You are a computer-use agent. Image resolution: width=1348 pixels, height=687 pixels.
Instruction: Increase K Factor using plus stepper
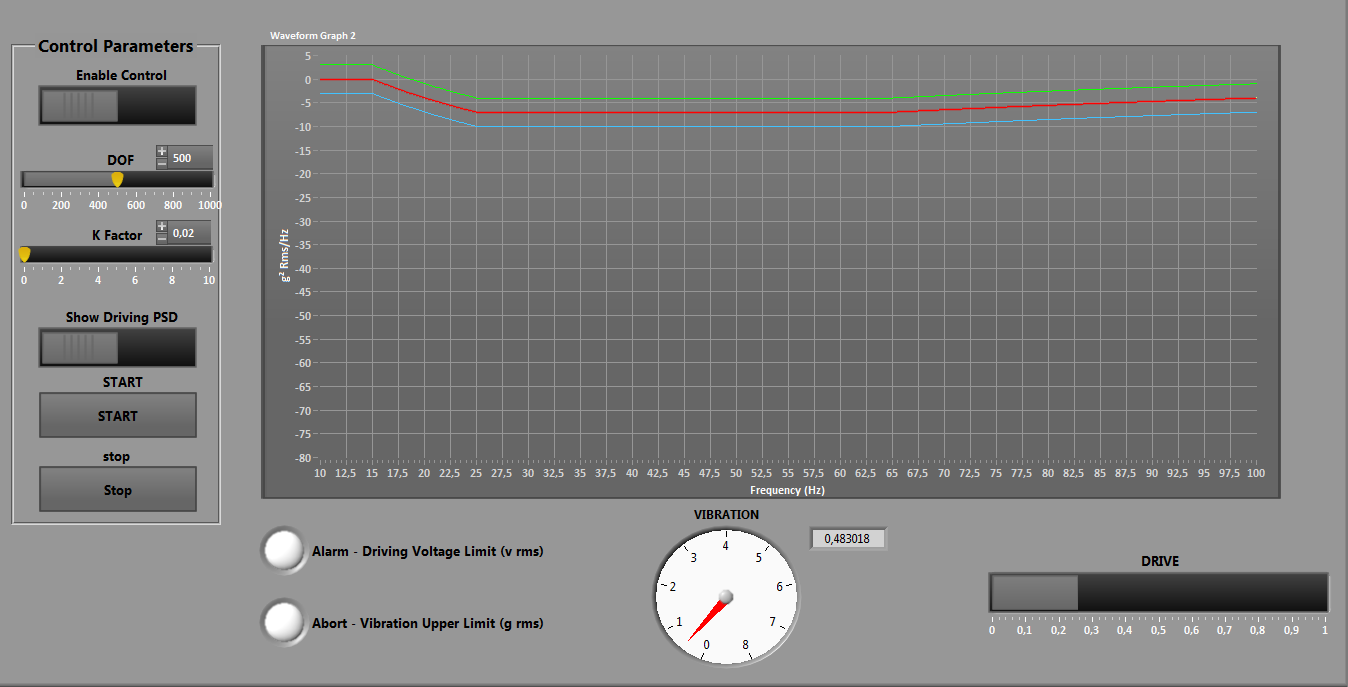pyautogui.click(x=162, y=227)
